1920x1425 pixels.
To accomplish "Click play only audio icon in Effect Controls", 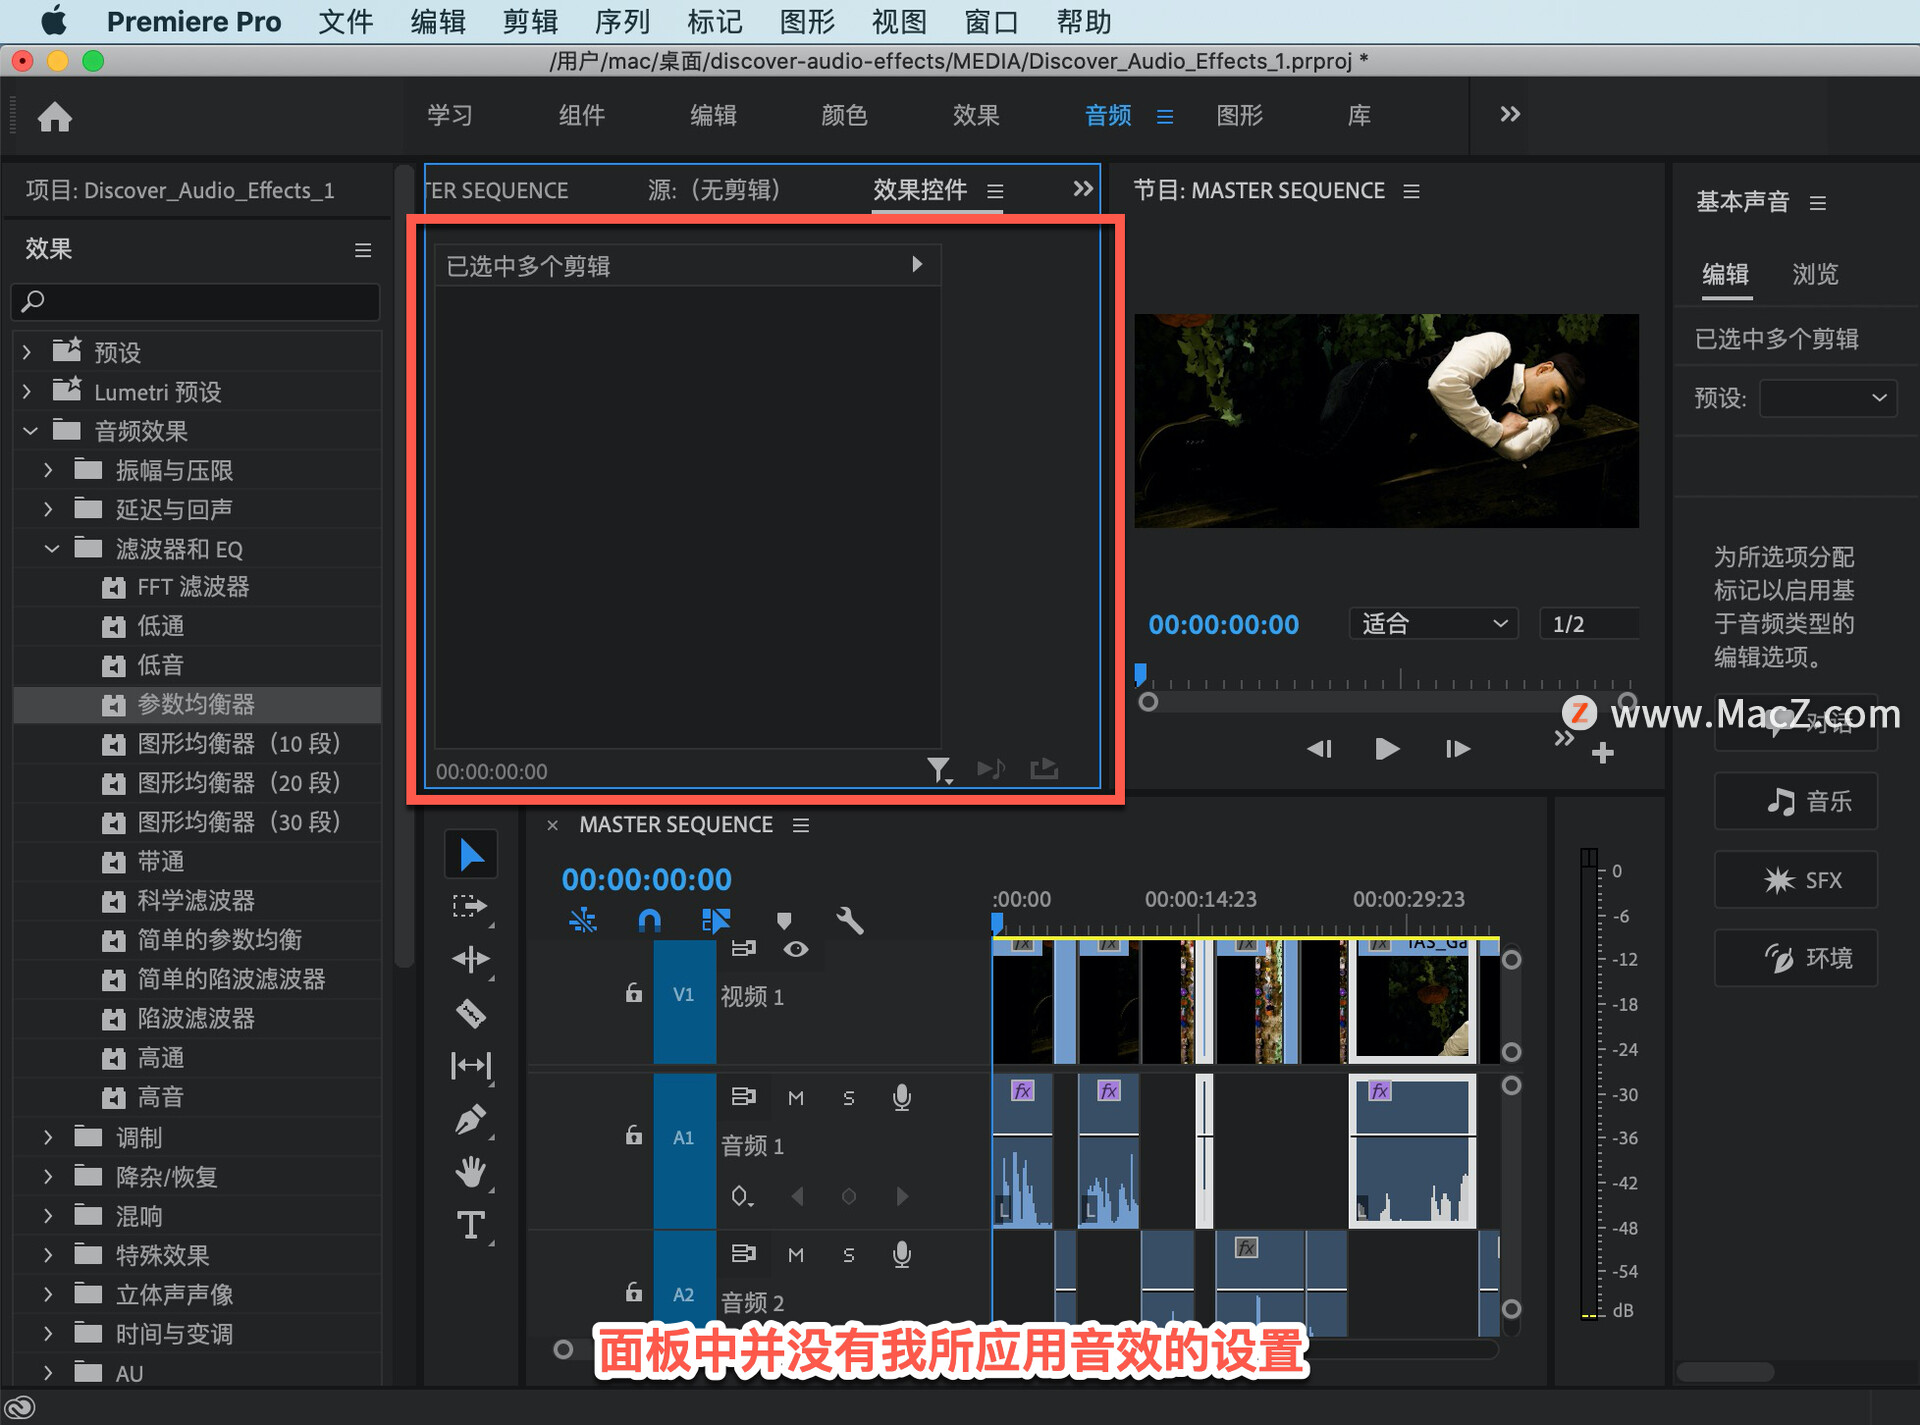I will pyautogui.click(x=991, y=768).
